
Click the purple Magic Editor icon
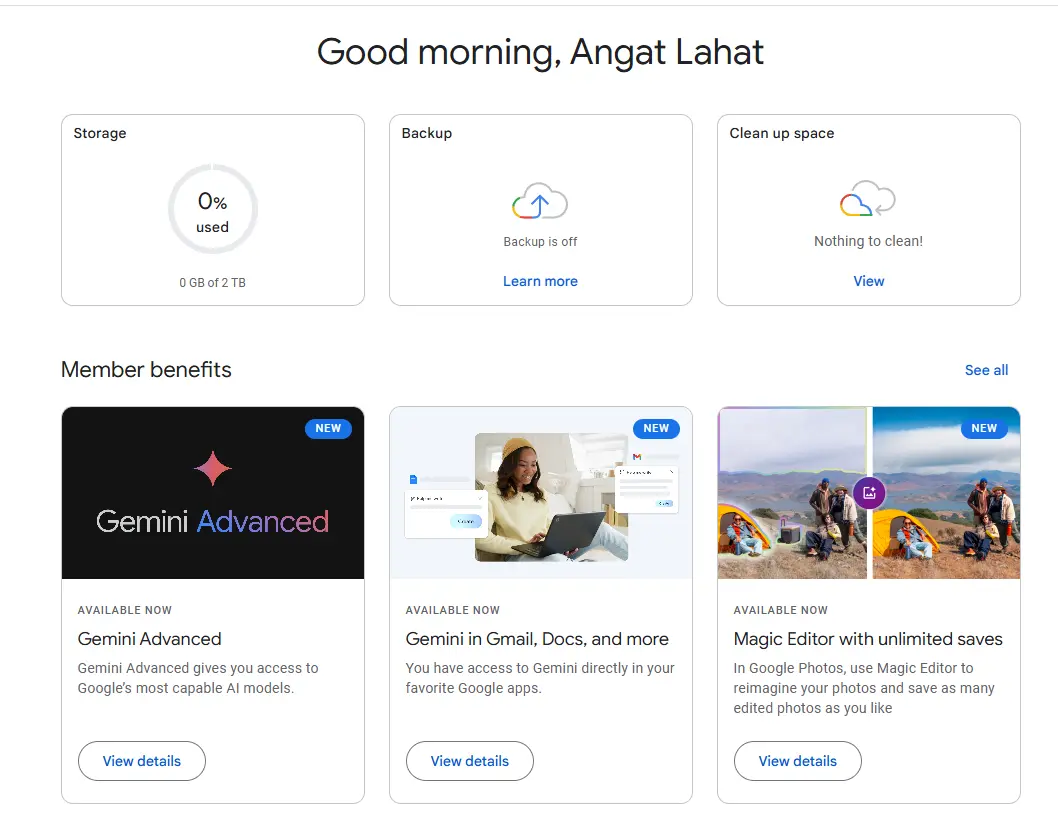[x=869, y=493]
